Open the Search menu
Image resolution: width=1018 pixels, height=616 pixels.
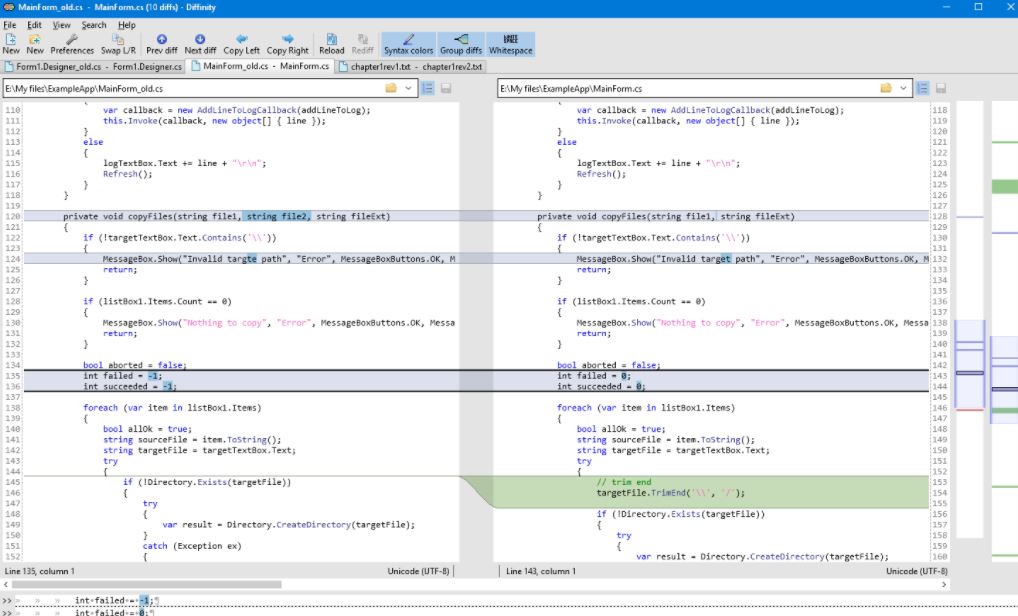click(94, 24)
